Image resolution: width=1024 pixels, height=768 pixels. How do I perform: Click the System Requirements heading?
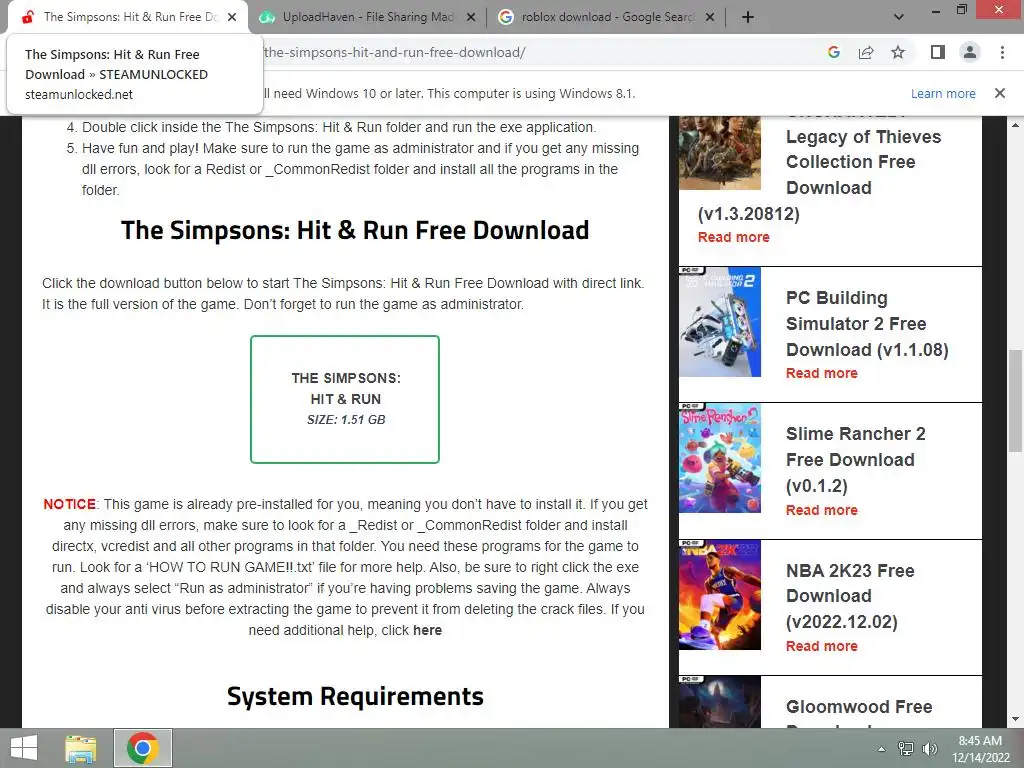point(355,696)
